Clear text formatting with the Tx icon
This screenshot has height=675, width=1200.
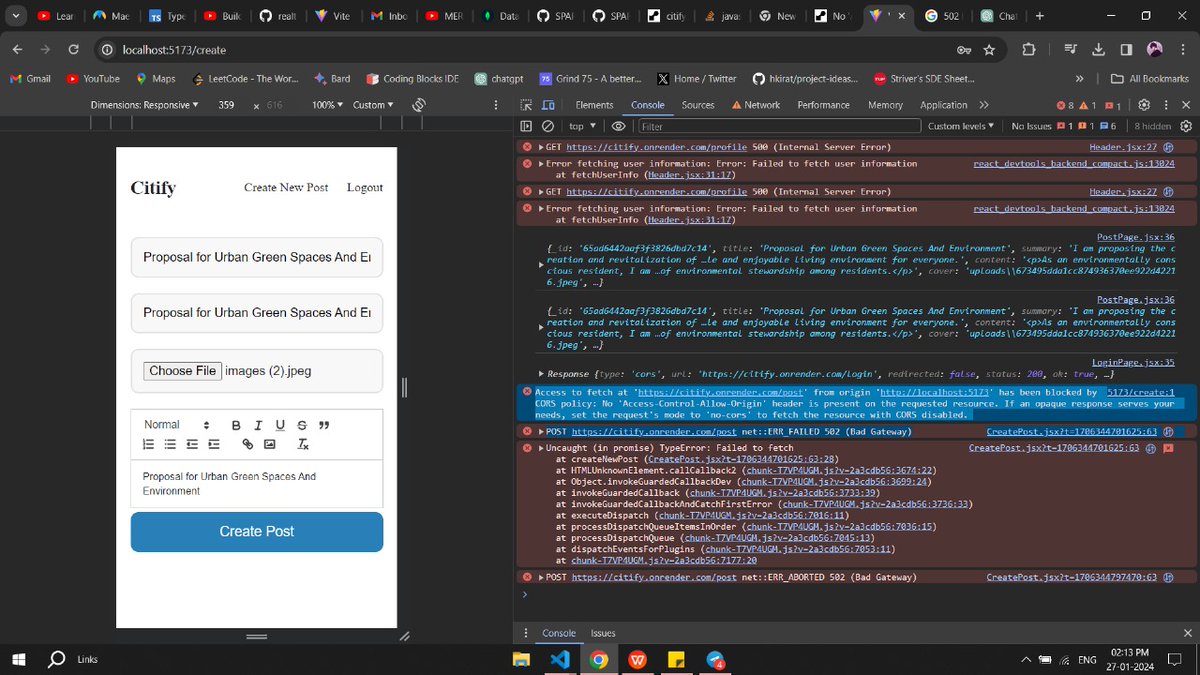coord(303,444)
